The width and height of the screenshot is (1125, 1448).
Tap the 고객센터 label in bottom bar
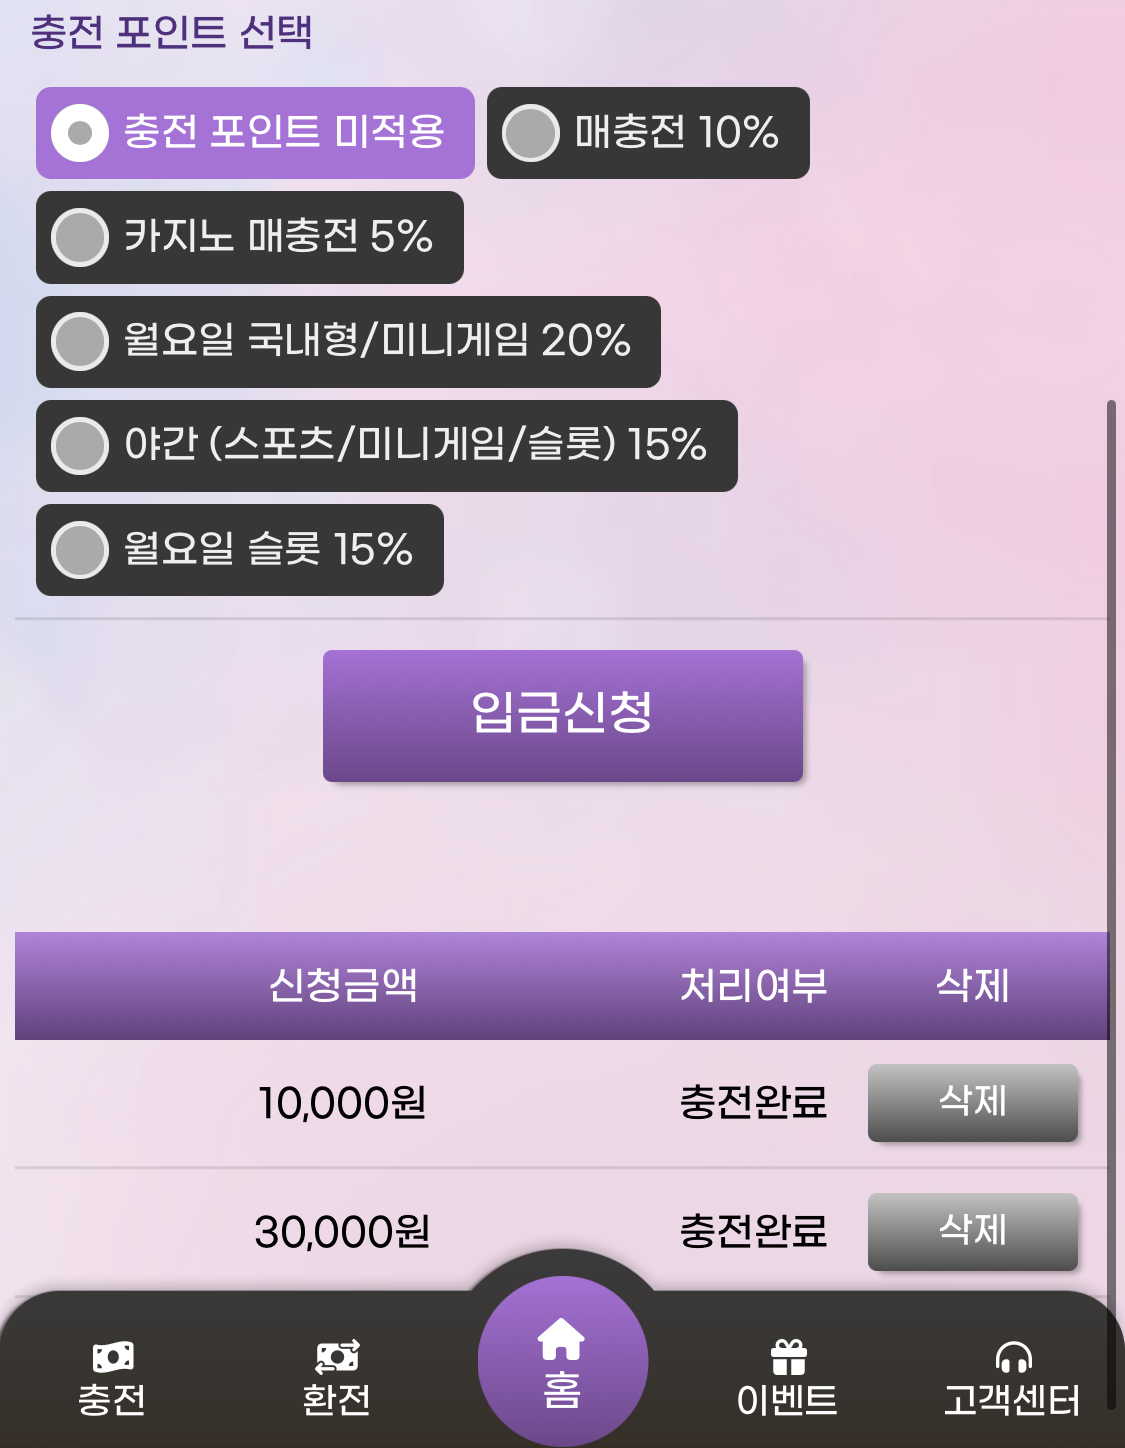click(1012, 1400)
